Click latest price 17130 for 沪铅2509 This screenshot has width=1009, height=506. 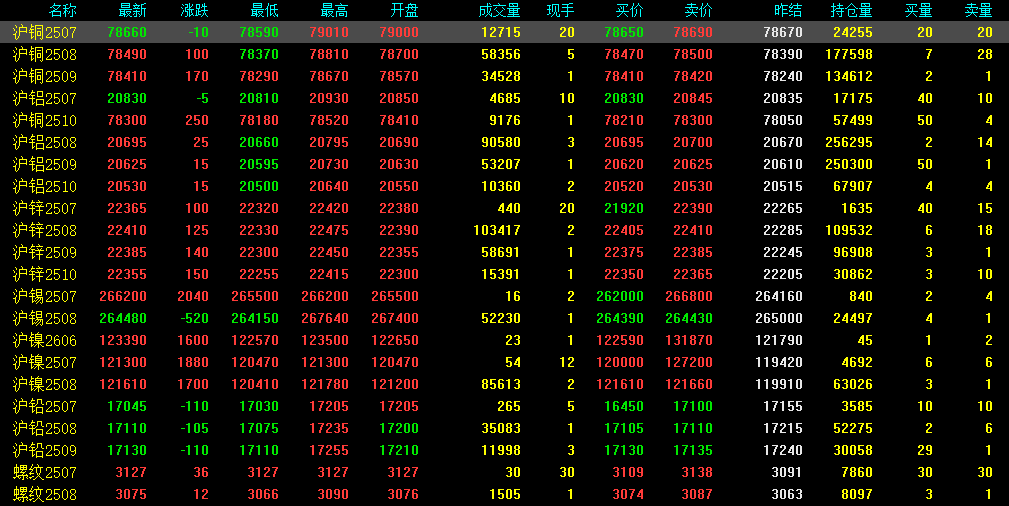point(127,451)
